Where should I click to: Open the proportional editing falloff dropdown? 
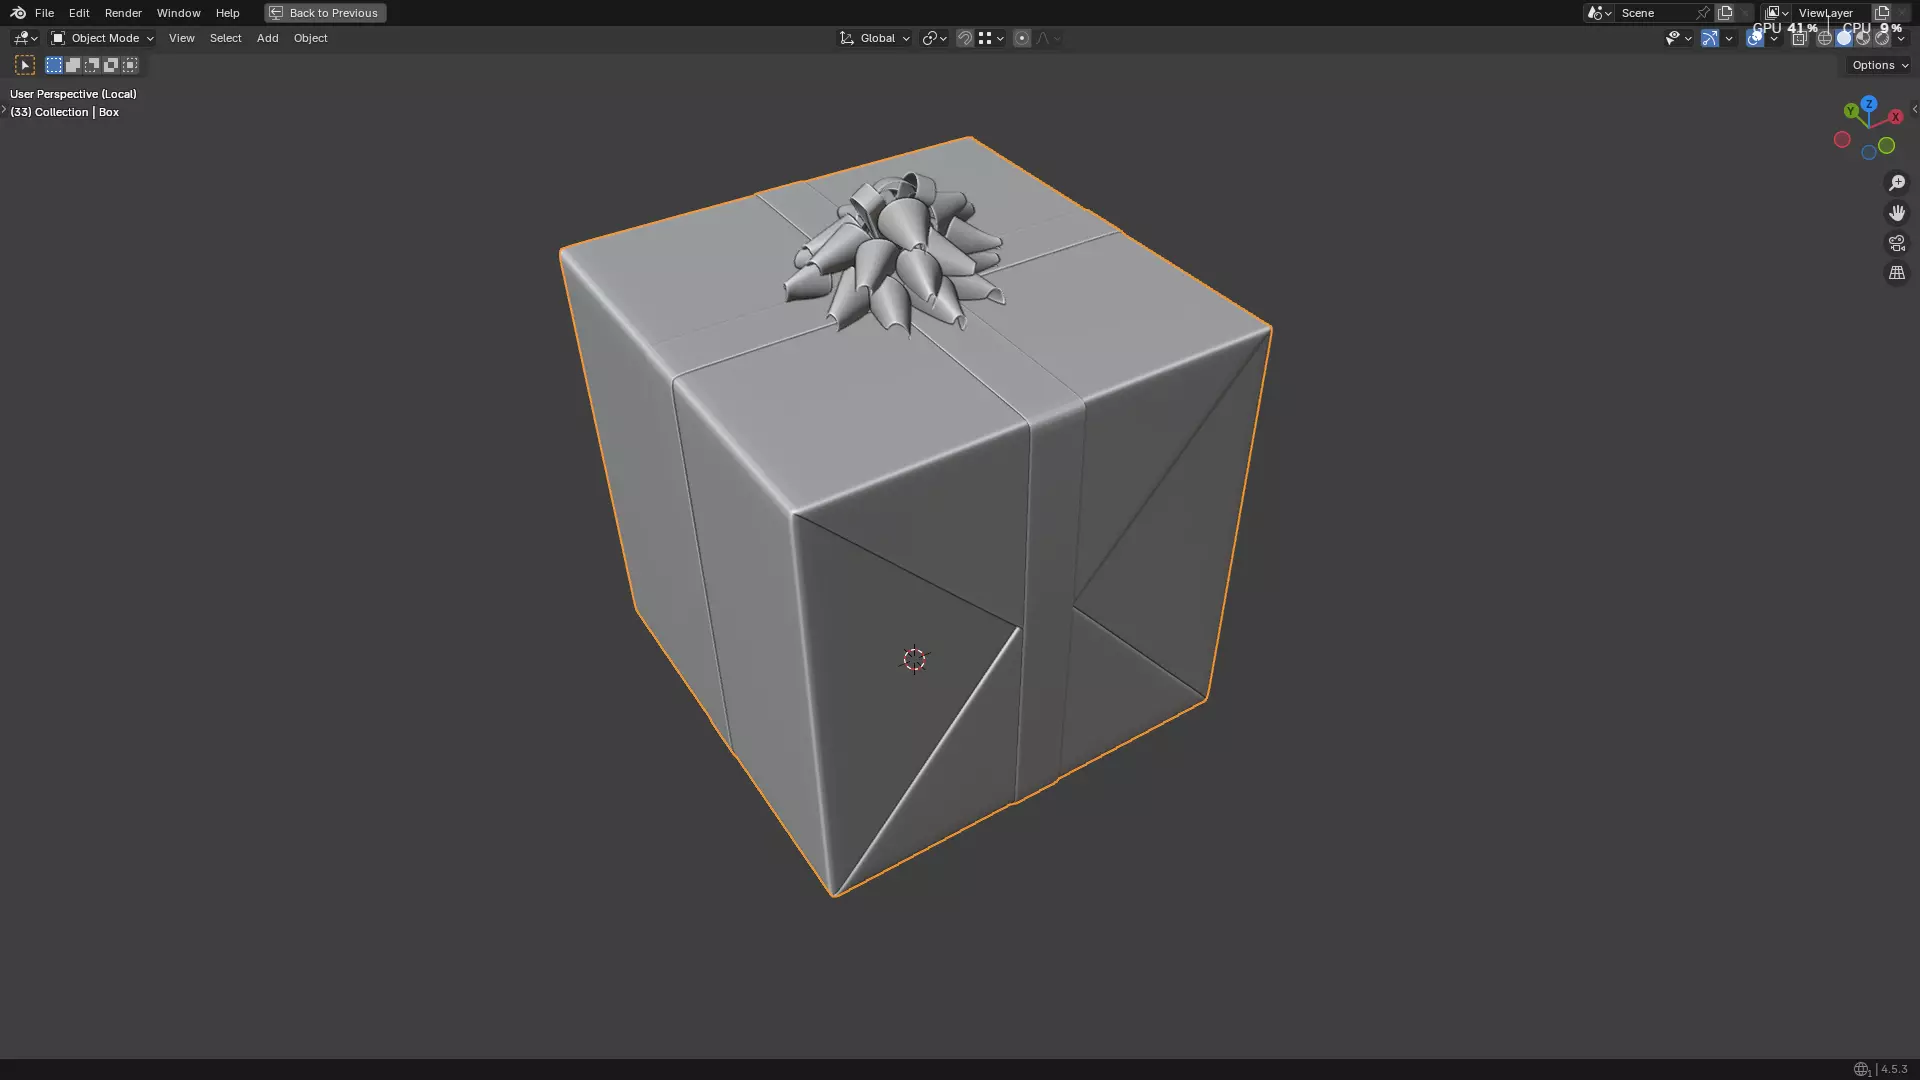(x=1048, y=38)
